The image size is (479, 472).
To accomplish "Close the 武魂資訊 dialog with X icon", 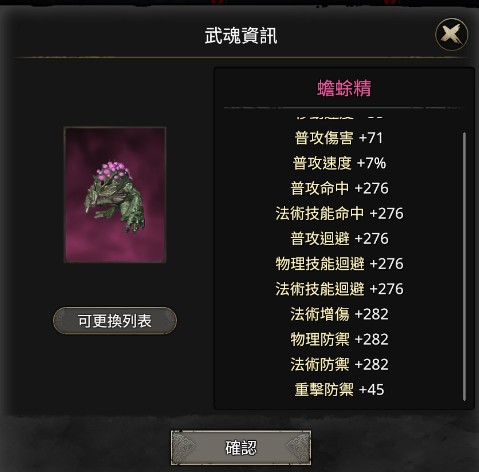I will pyautogui.click(x=451, y=34).
